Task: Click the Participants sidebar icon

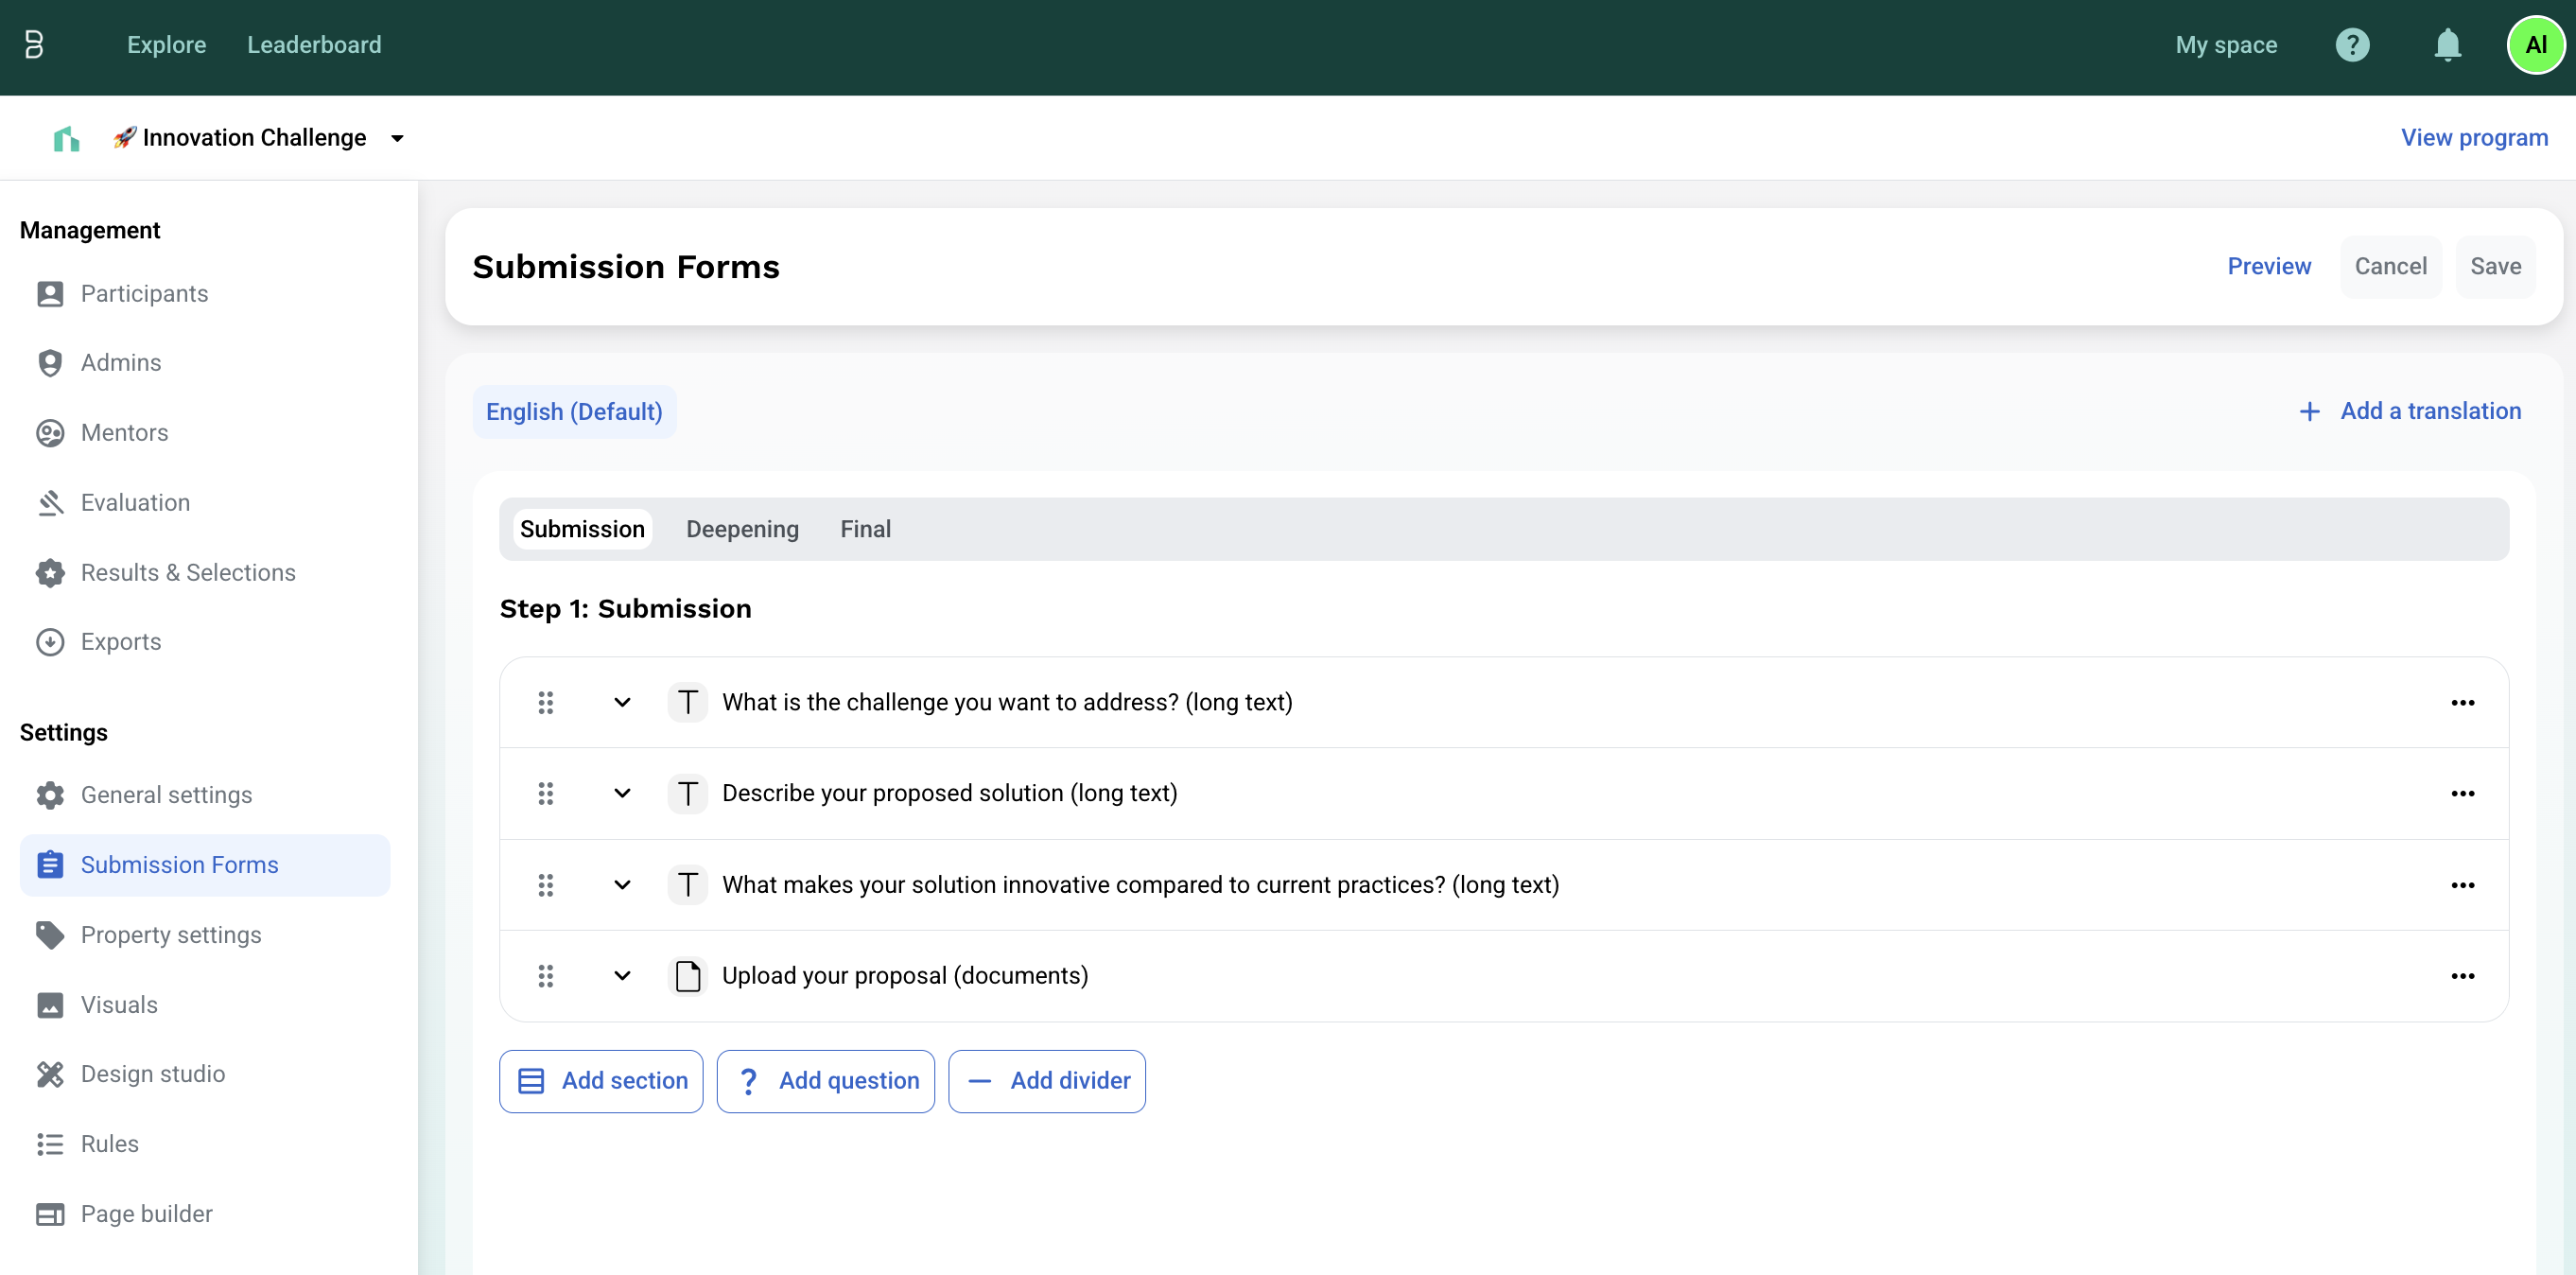Action: tap(50, 294)
